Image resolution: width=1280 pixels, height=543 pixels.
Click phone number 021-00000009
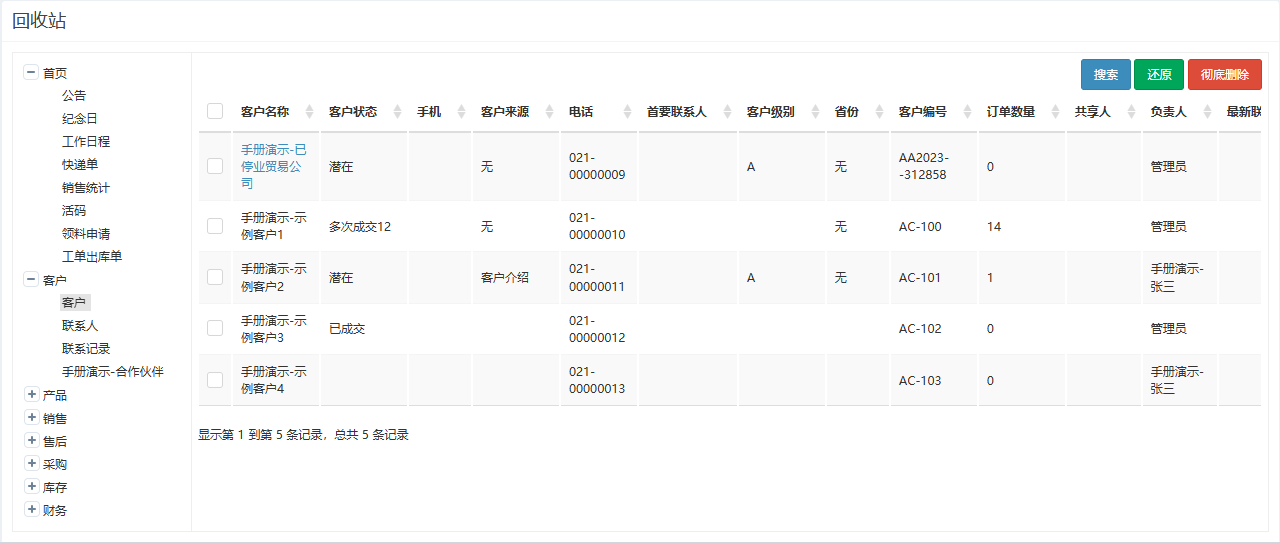(597, 166)
